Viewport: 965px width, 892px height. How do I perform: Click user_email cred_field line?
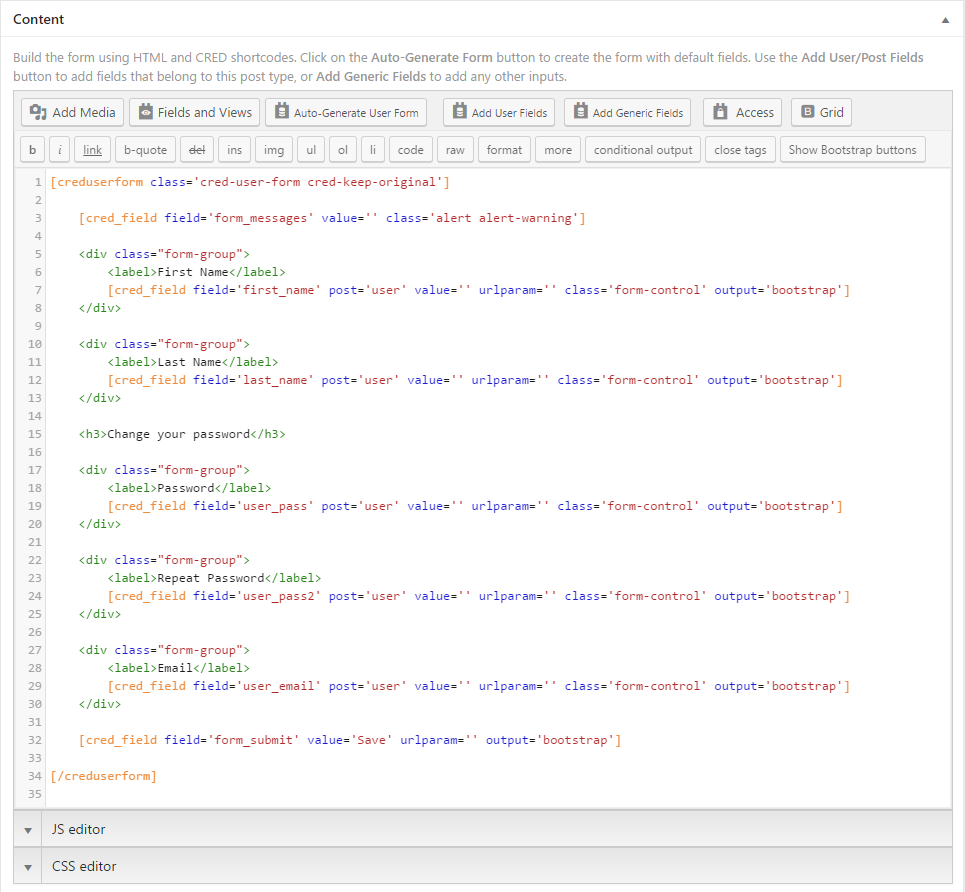(479, 686)
